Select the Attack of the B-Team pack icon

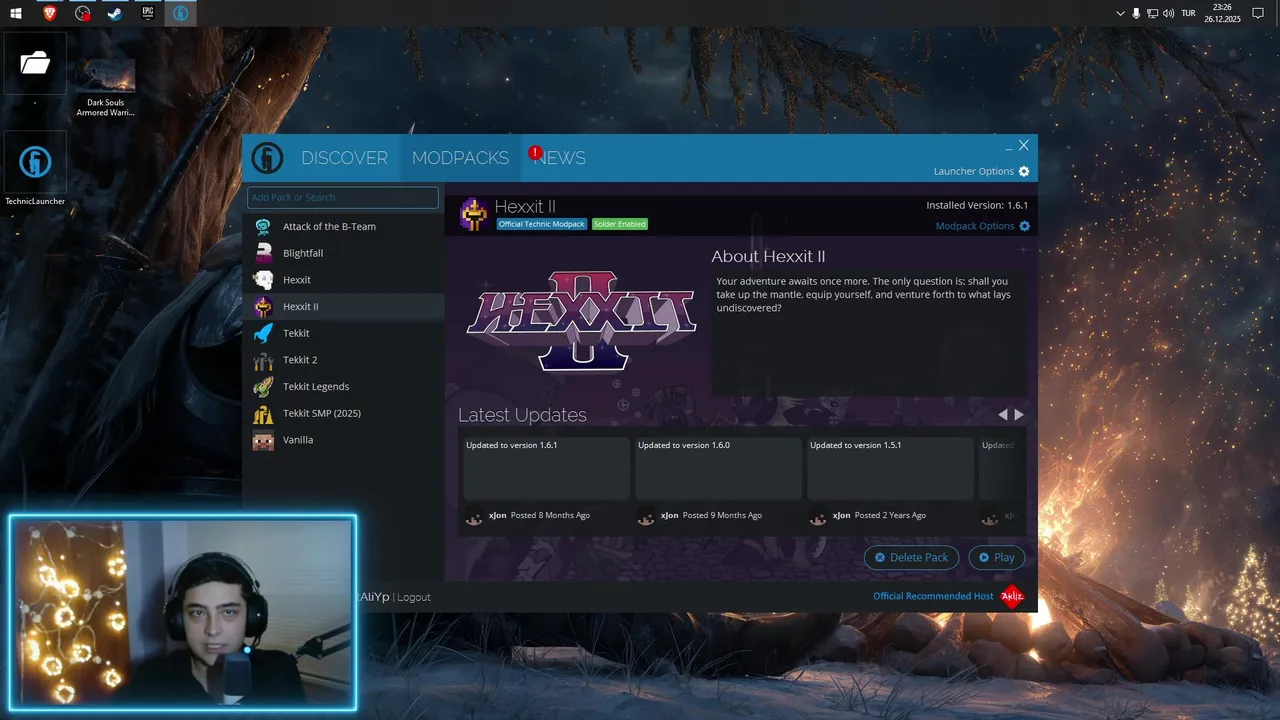point(263,226)
